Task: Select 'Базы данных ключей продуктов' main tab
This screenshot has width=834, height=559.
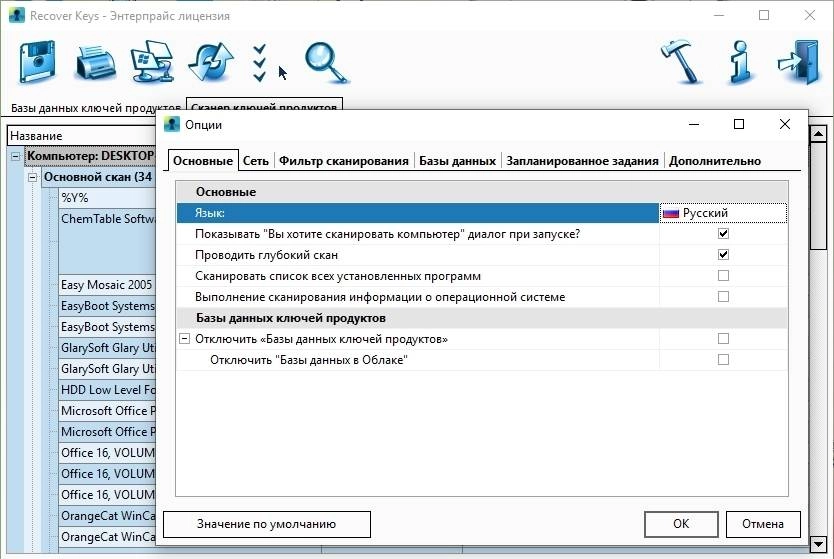Action: click(96, 108)
